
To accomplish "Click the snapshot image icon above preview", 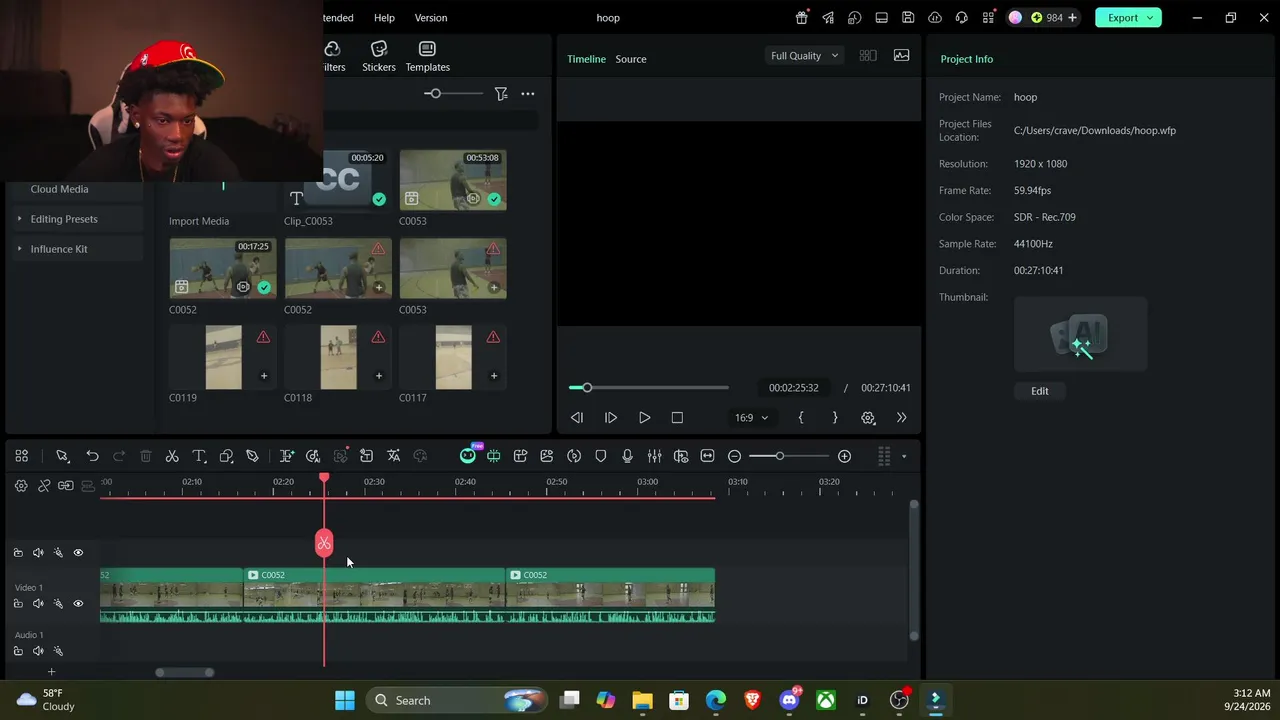I will click(901, 56).
